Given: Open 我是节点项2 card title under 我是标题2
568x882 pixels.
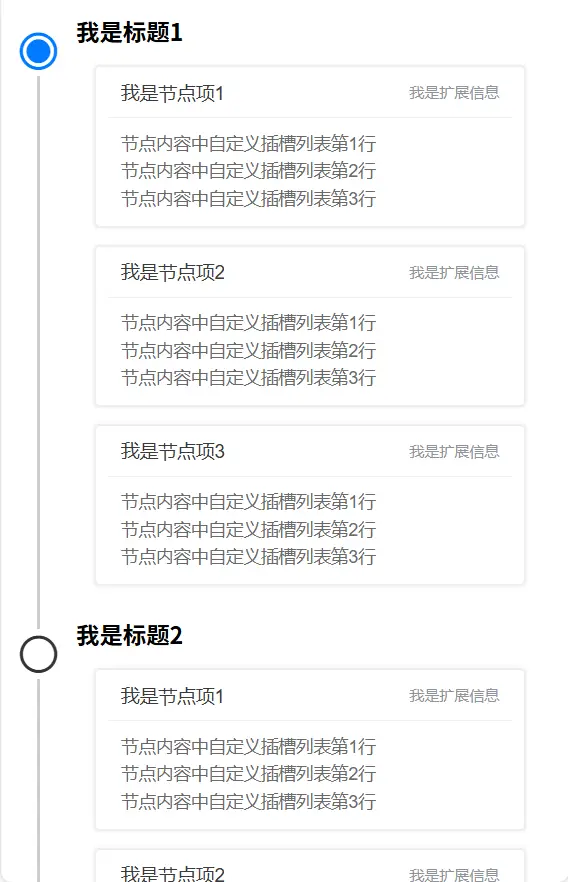Looking at the screenshot, I should (172, 873).
